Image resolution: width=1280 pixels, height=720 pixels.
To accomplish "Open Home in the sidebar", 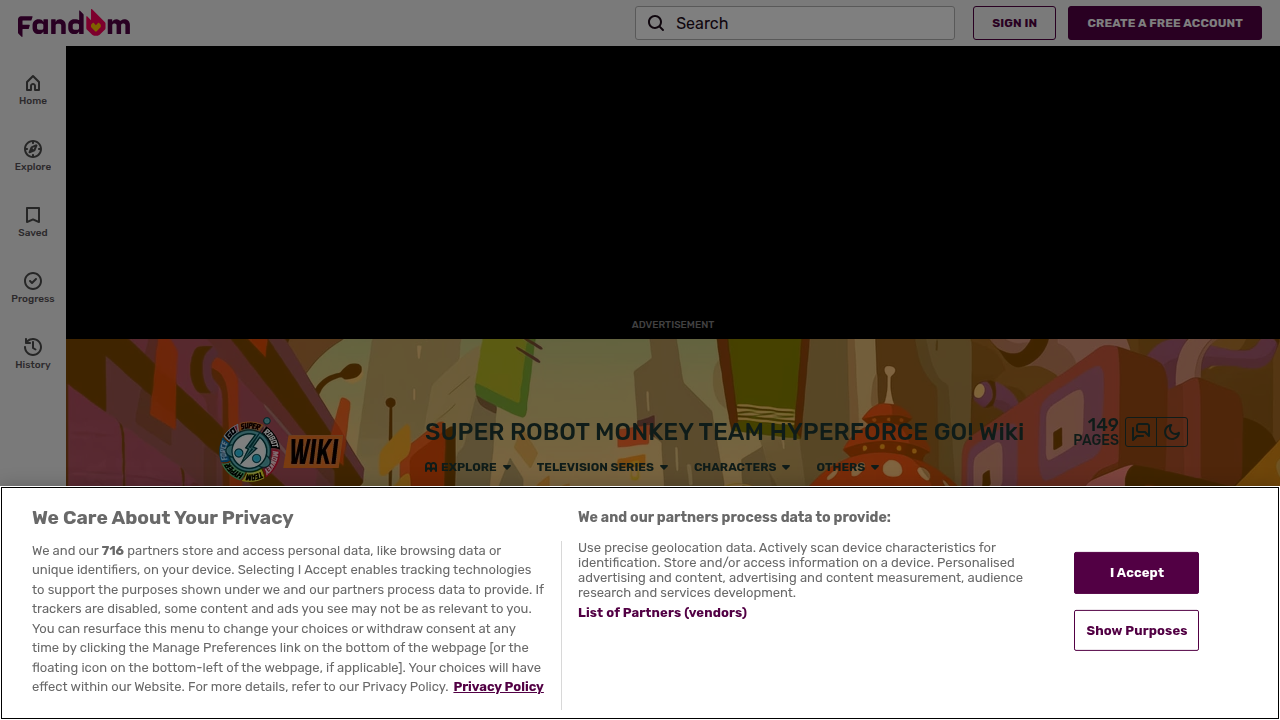I will tap(33, 90).
